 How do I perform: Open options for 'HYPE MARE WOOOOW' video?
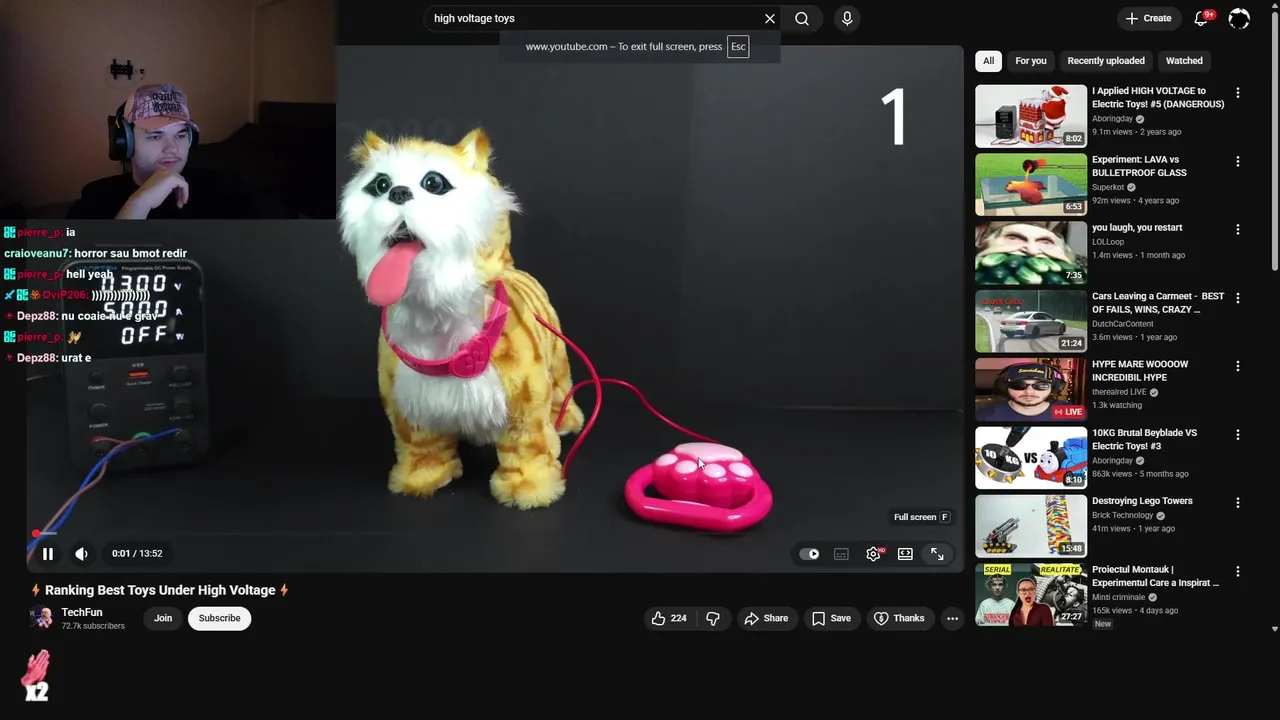(x=1238, y=366)
